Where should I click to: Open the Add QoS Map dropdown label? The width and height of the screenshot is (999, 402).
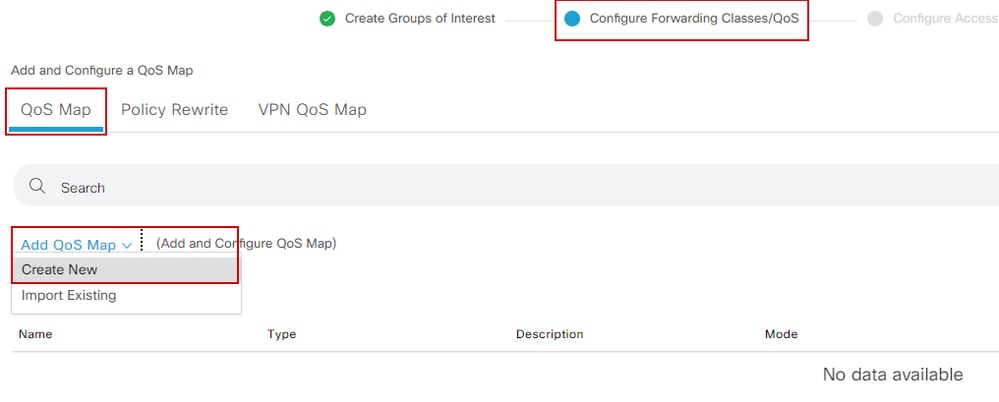(69, 245)
